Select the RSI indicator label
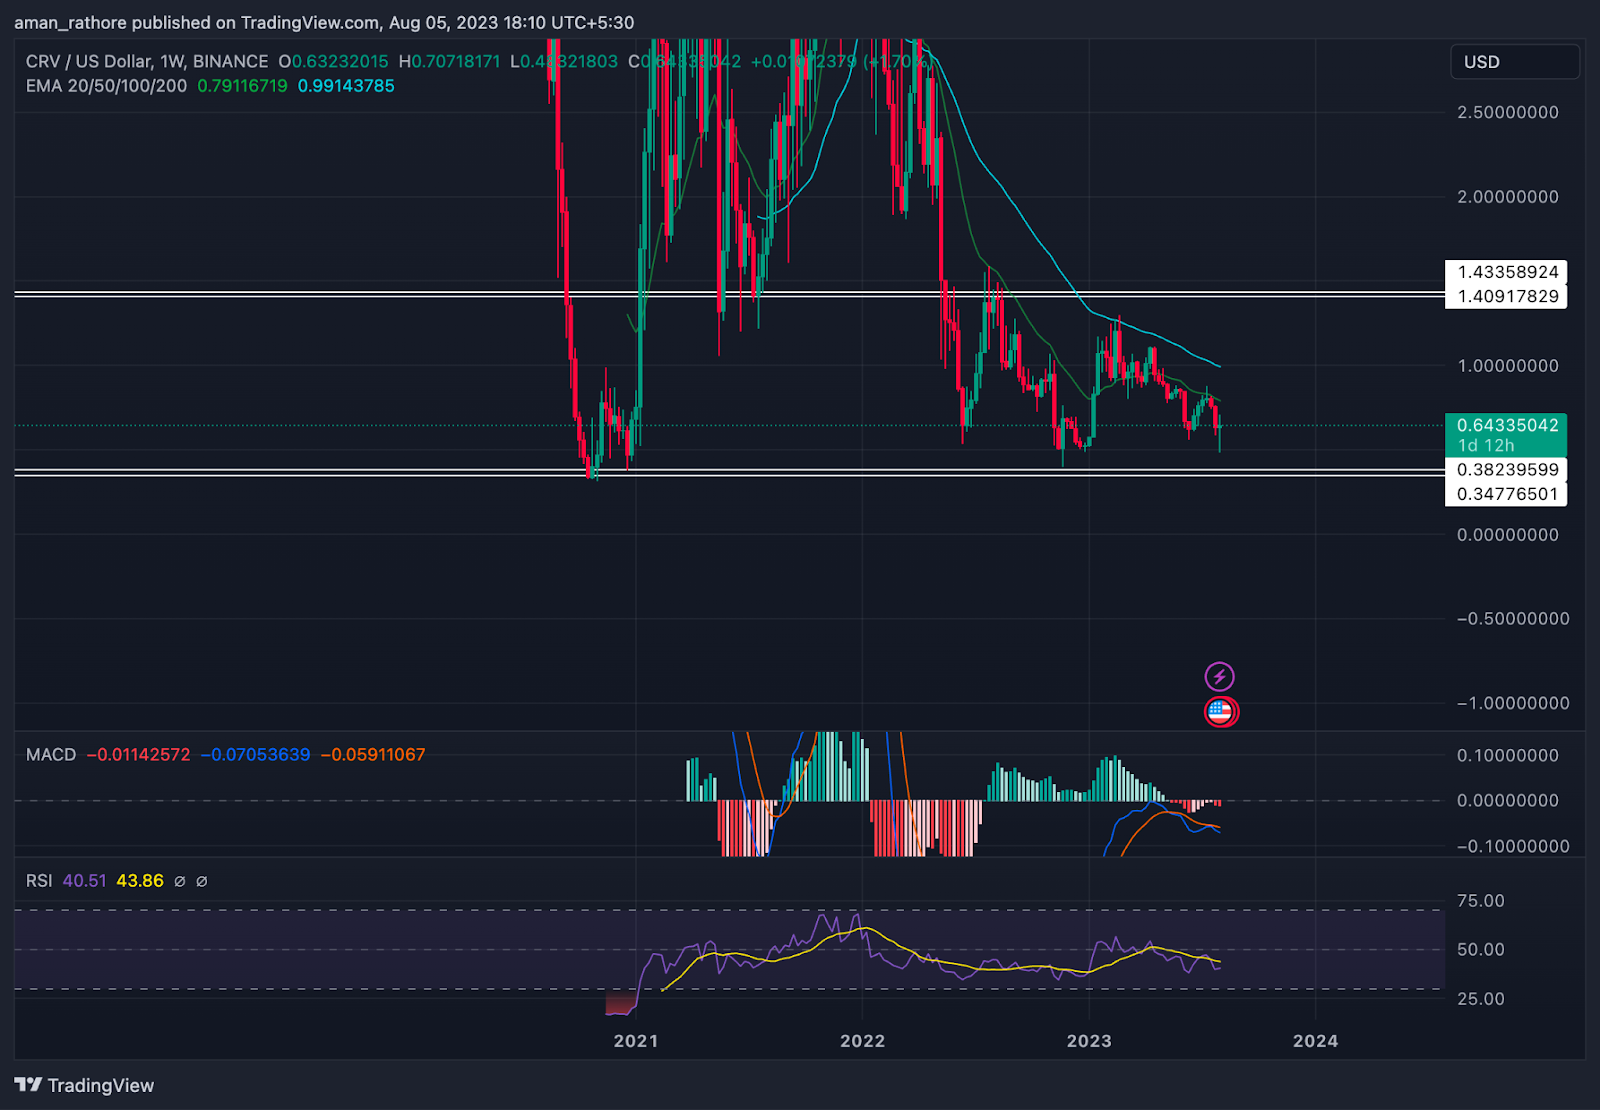The image size is (1600, 1110). click(x=39, y=881)
